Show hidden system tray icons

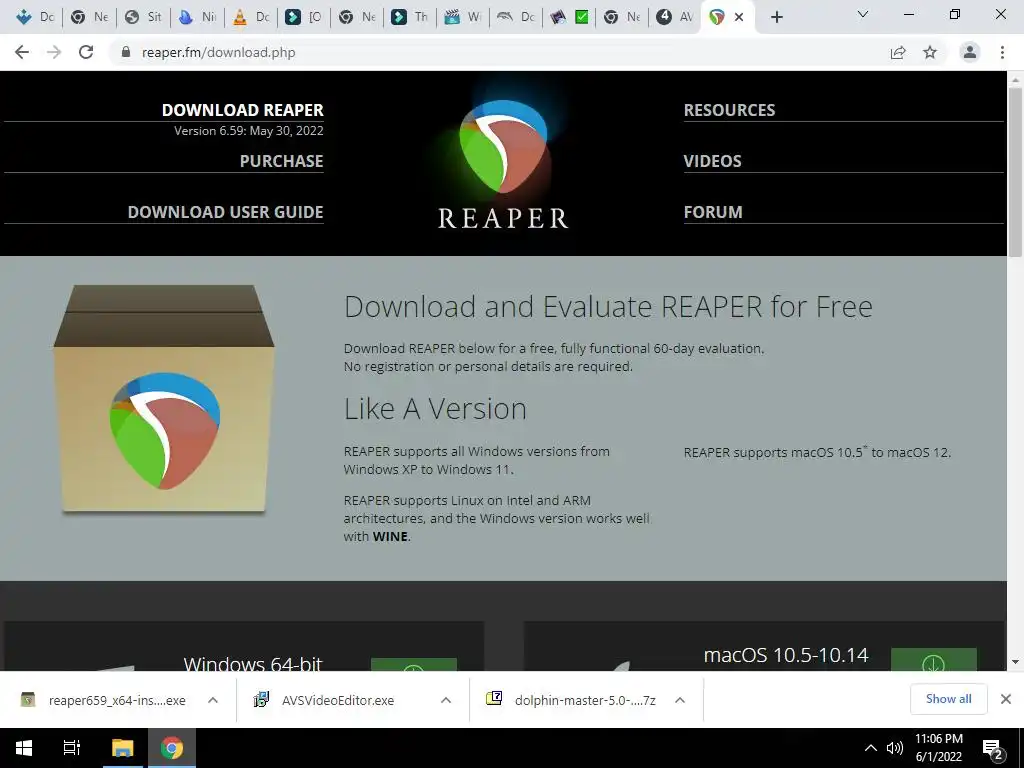coord(871,748)
